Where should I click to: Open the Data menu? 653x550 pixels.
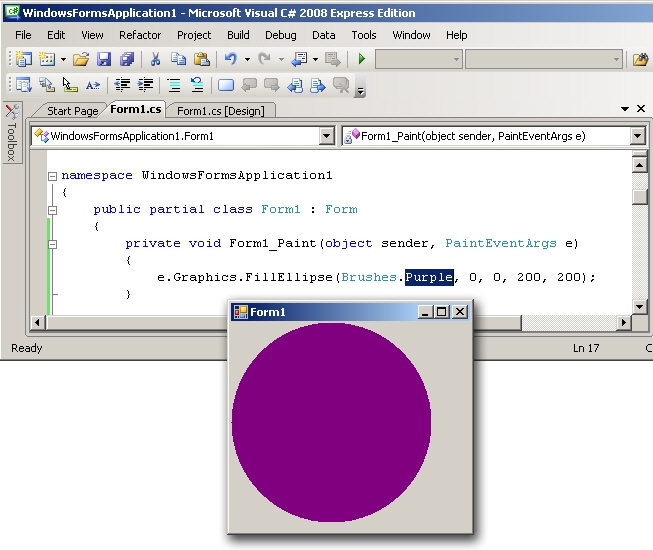(324, 35)
